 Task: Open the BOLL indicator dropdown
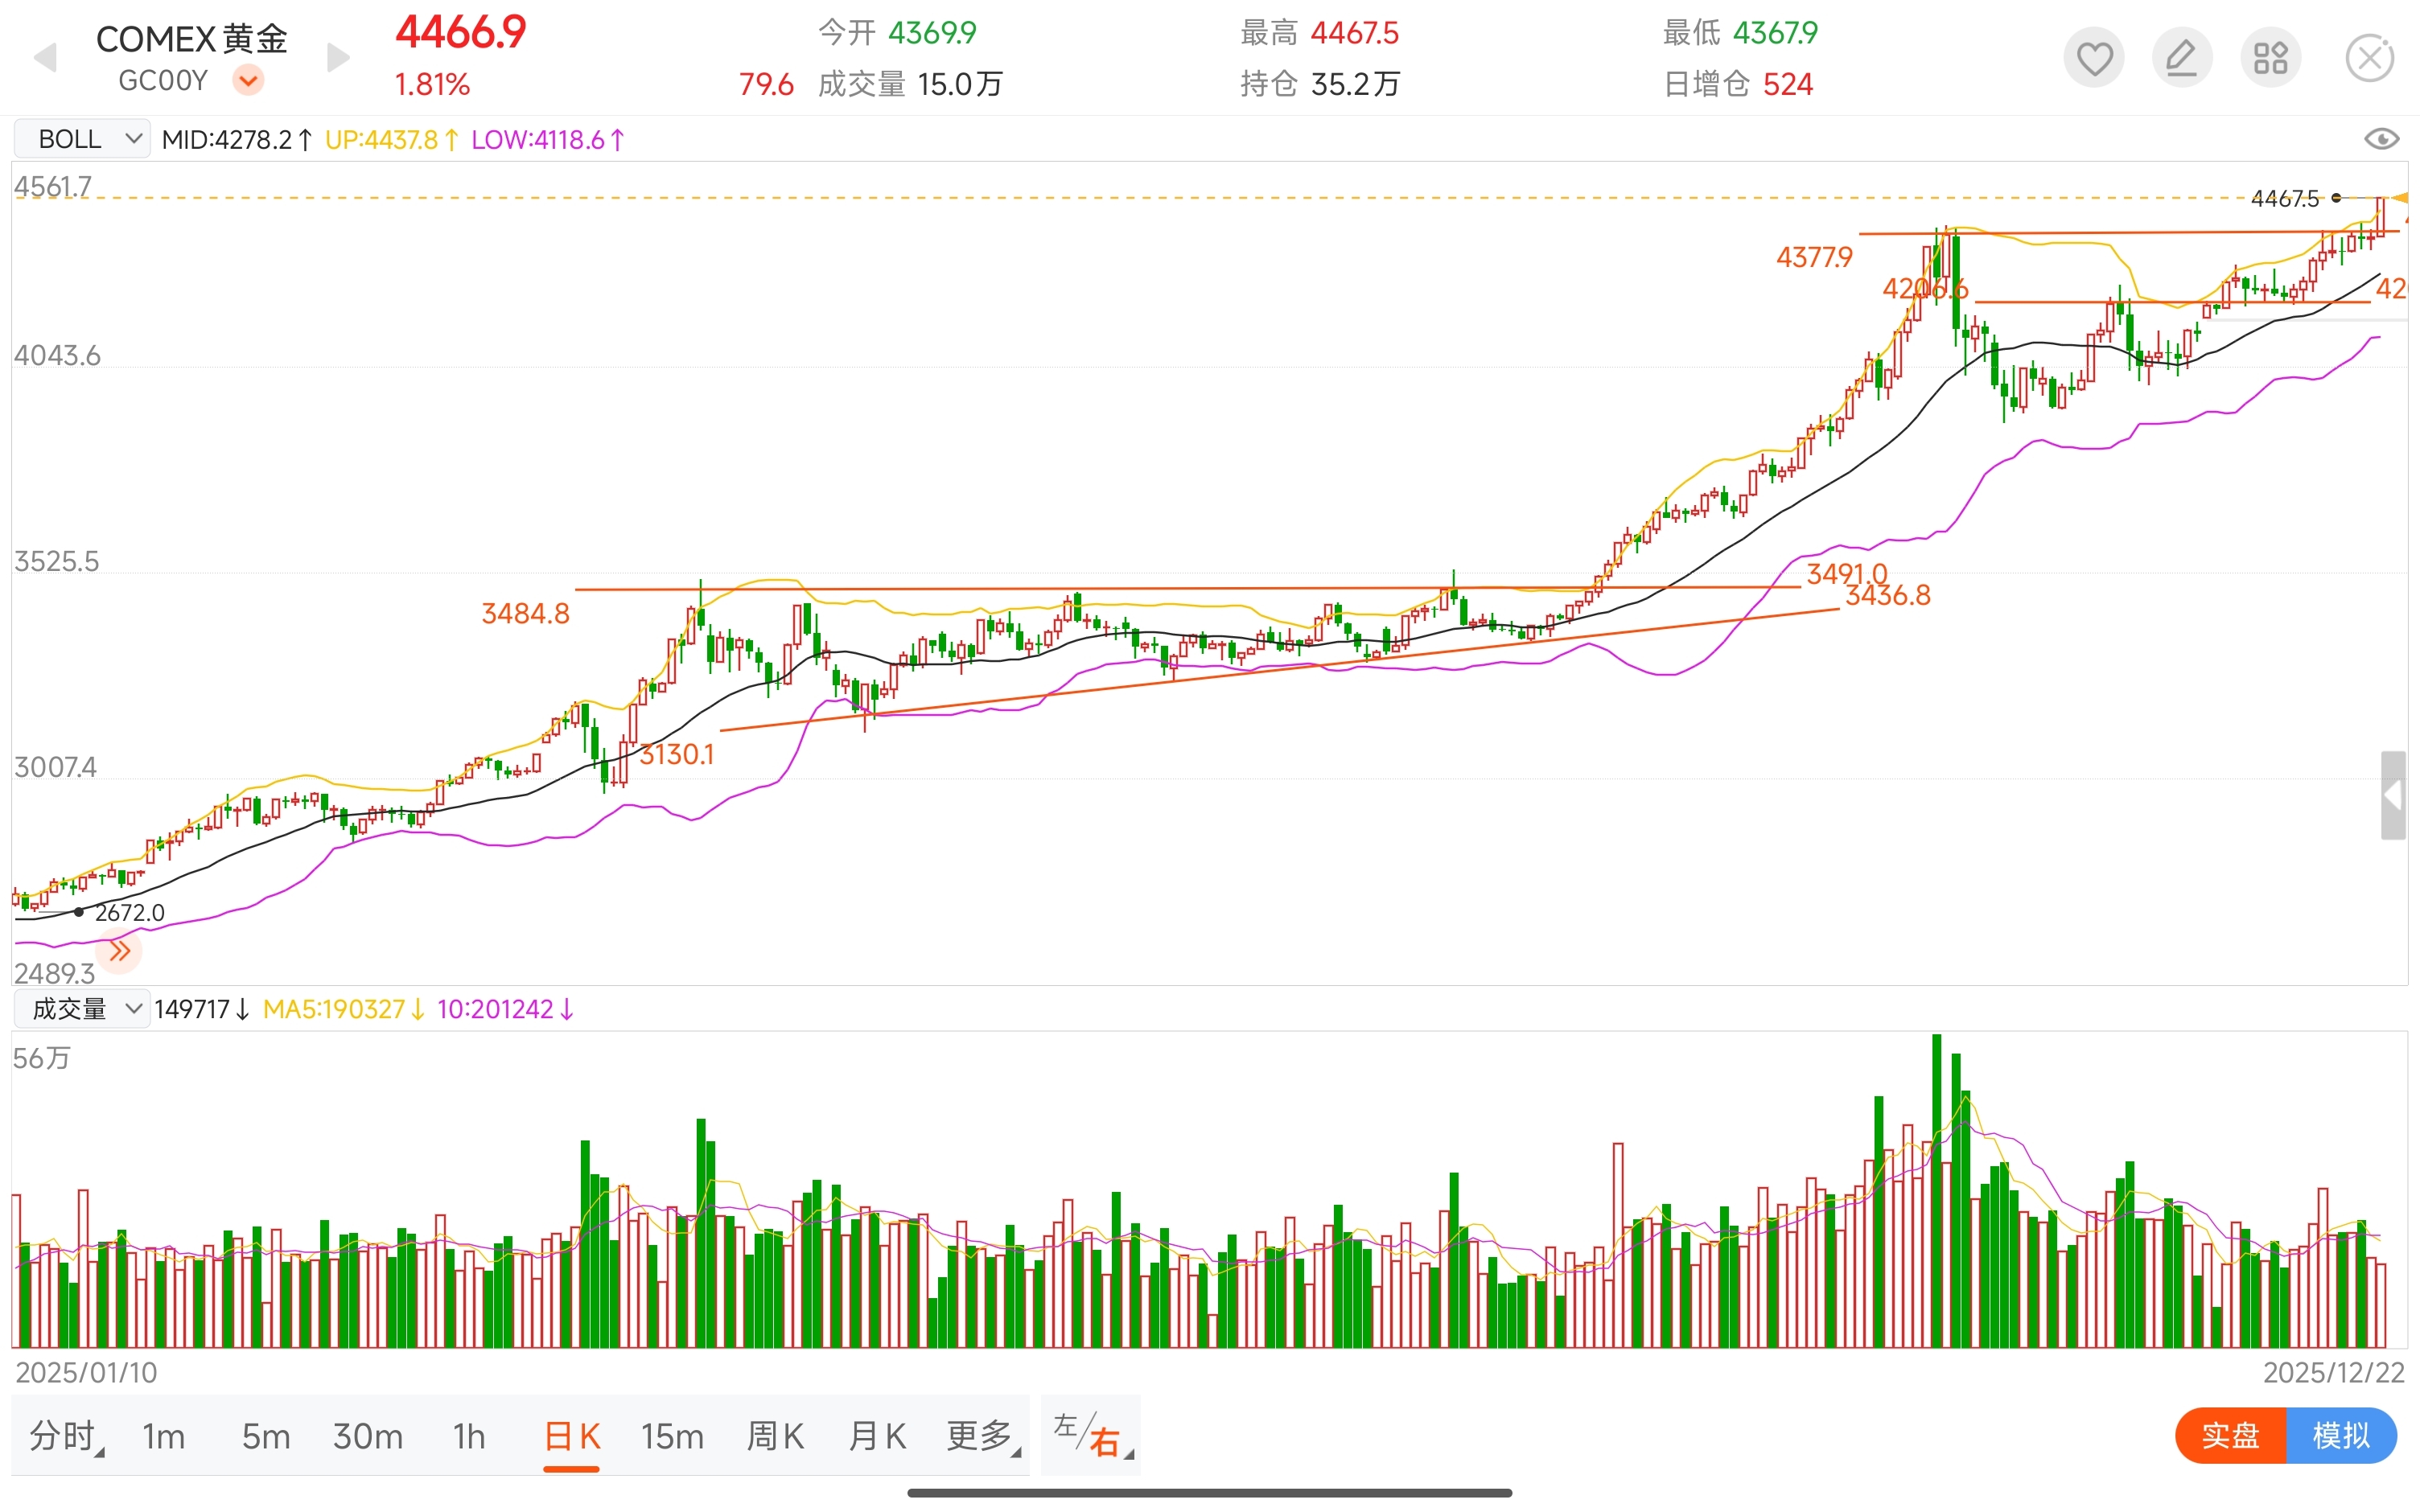click(x=82, y=139)
